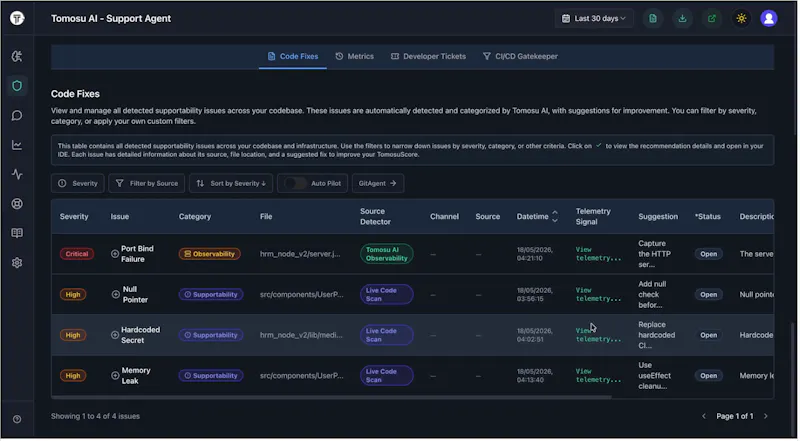Click the Critical severity badge
The width and height of the screenshot is (800, 441).
pyautogui.click(x=77, y=254)
